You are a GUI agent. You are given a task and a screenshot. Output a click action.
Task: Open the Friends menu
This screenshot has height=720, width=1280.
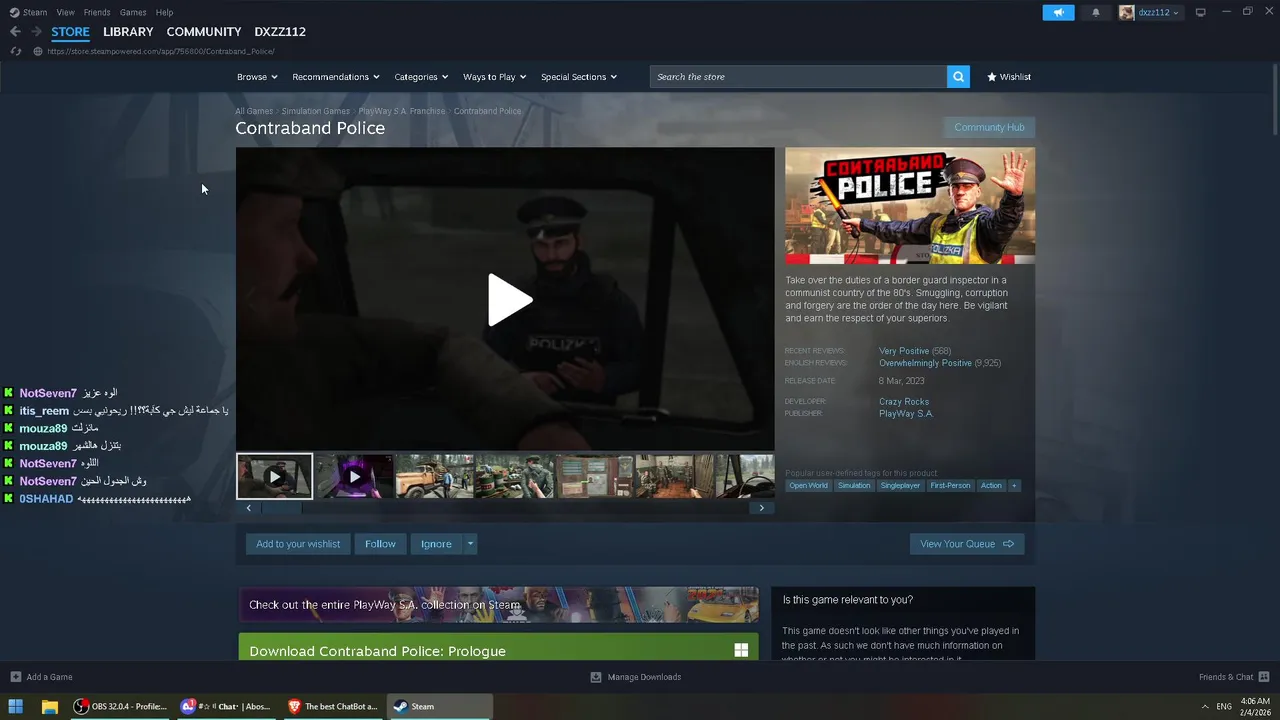[97, 12]
